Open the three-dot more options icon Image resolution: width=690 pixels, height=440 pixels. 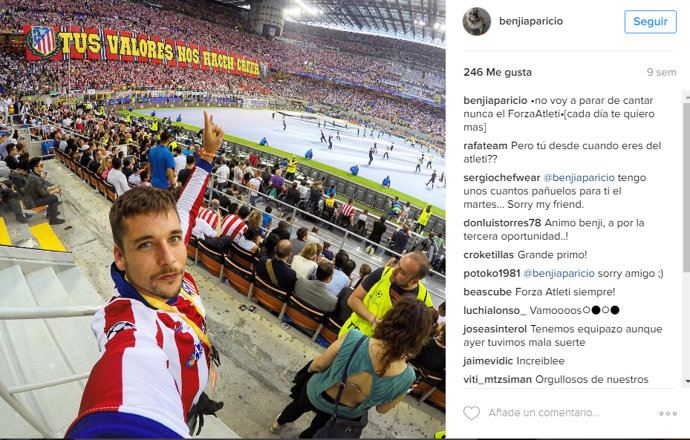pos(668,413)
